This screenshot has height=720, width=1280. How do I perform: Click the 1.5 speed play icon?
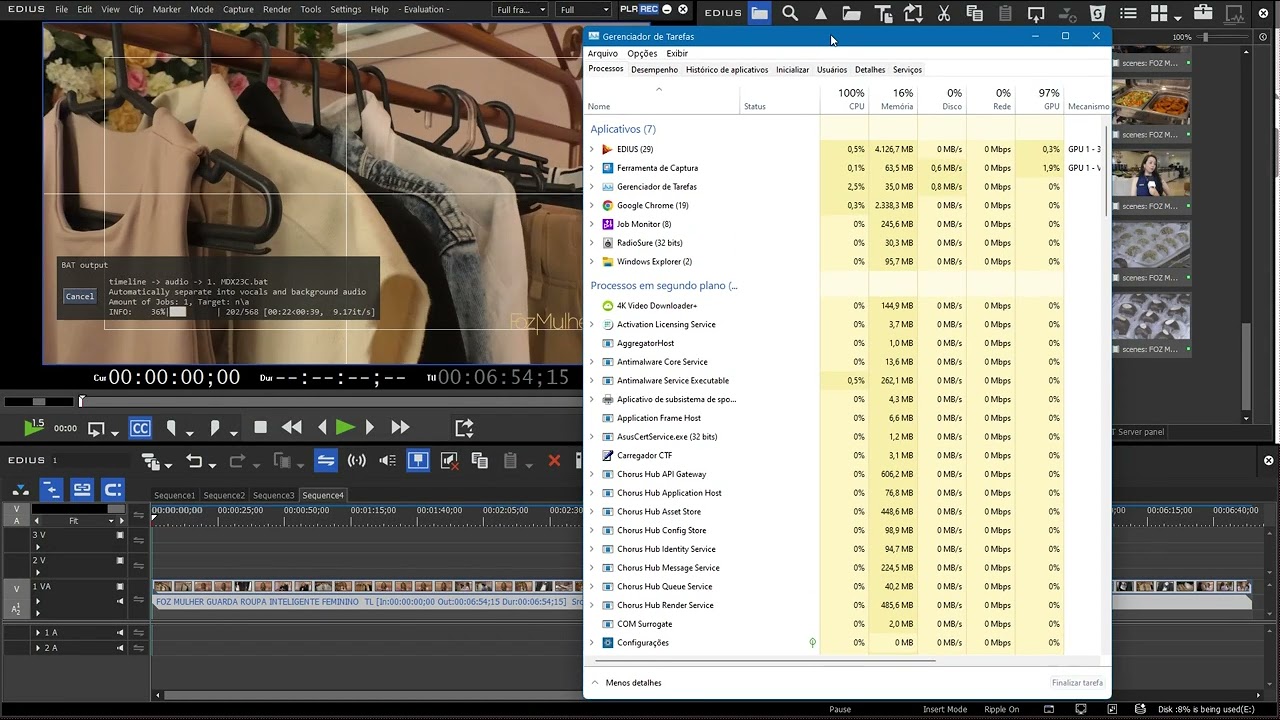[x=34, y=427]
